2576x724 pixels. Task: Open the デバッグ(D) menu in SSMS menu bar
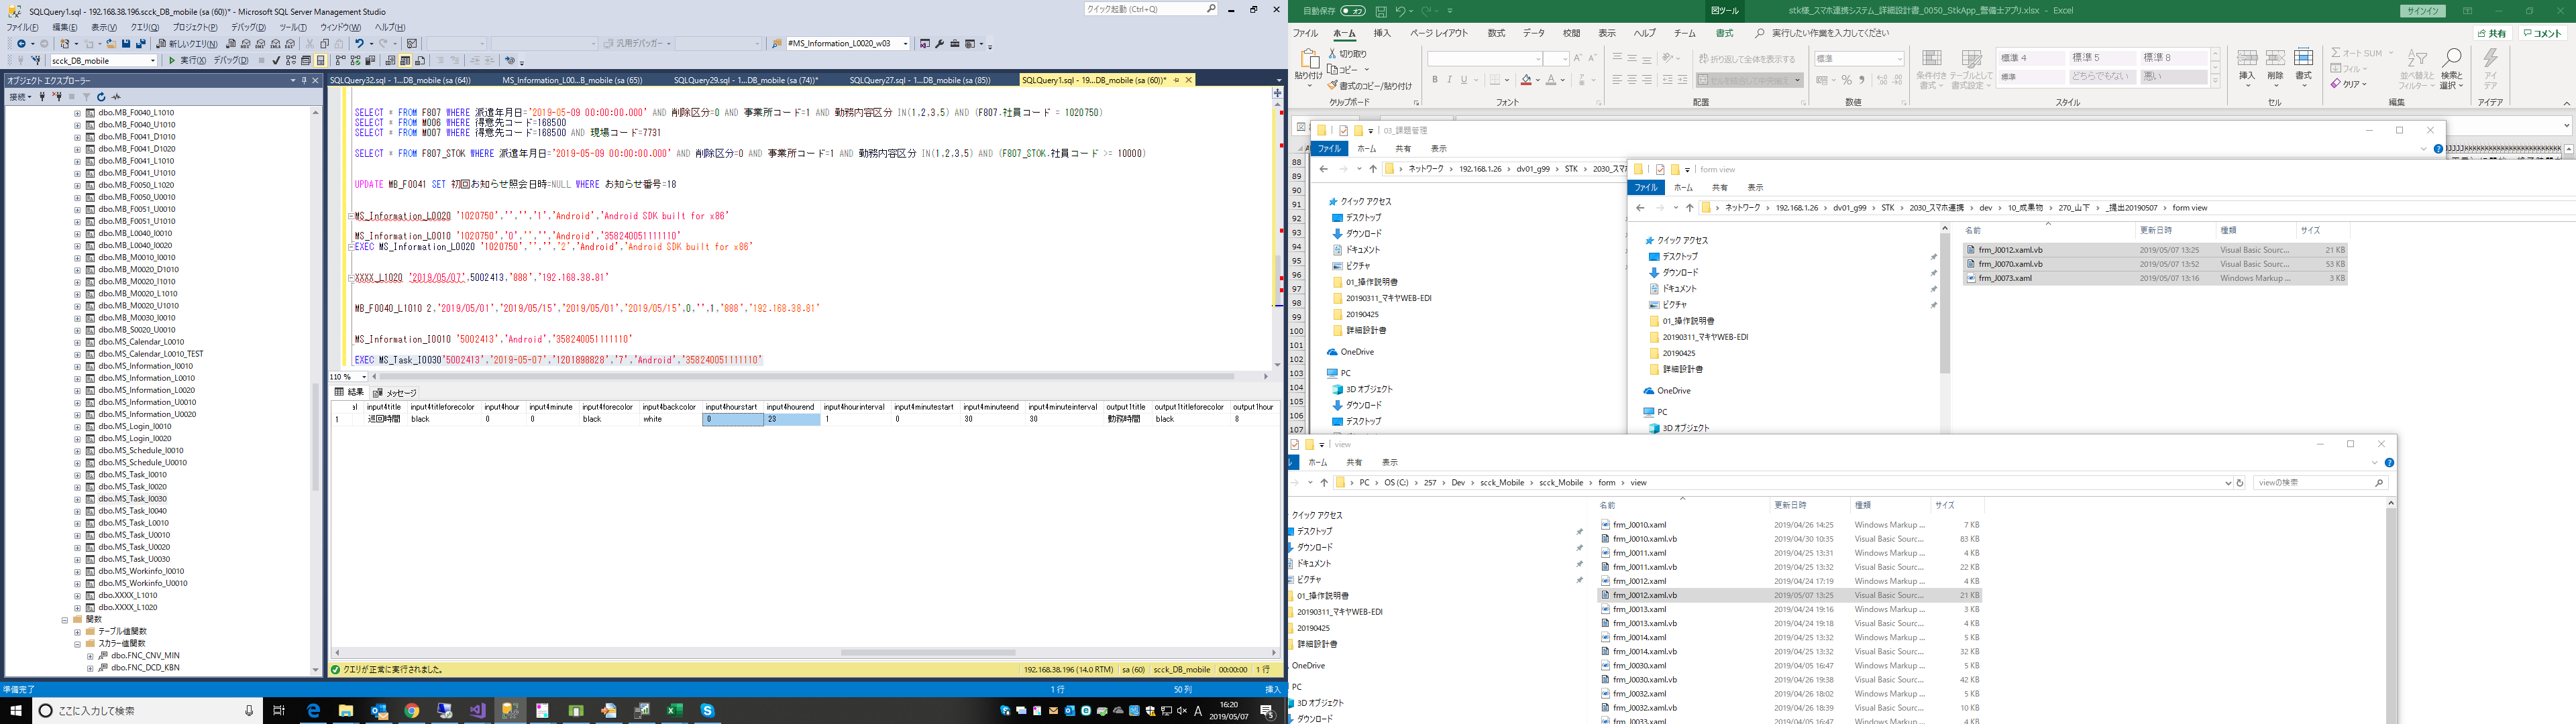pos(248,28)
